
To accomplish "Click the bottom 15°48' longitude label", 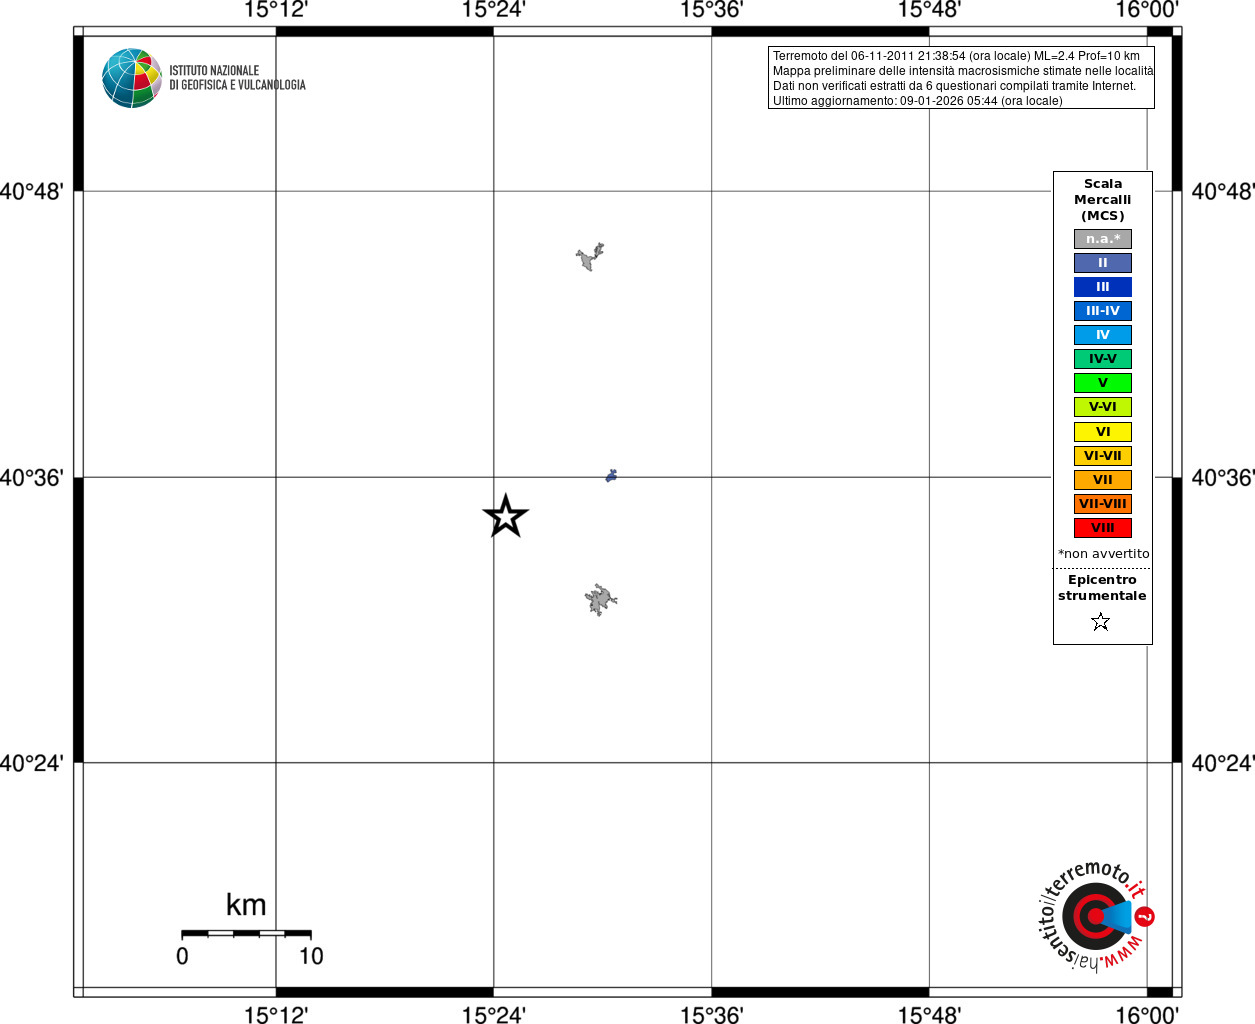I will [x=929, y=1015].
